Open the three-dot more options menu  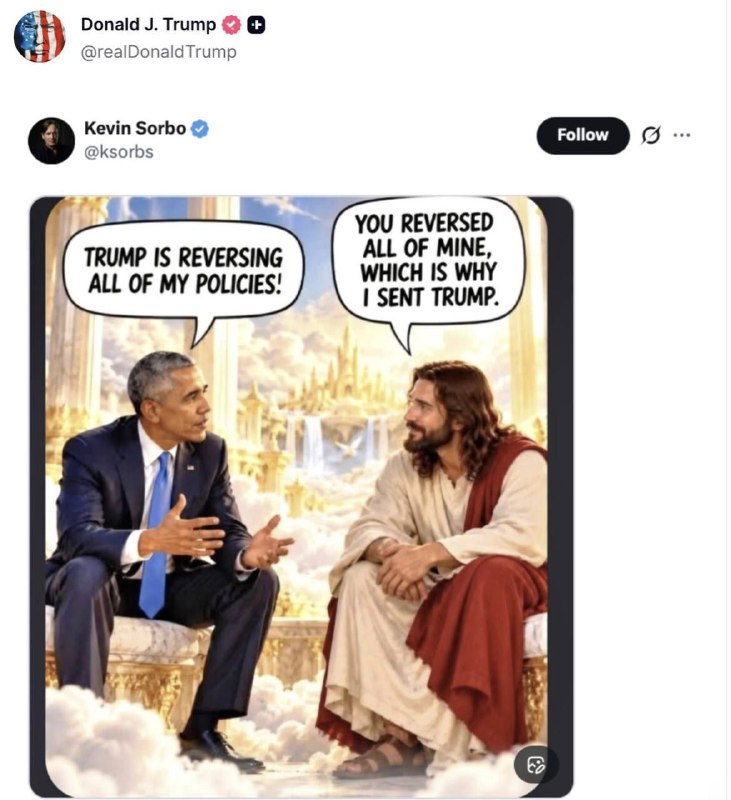point(682,135)
